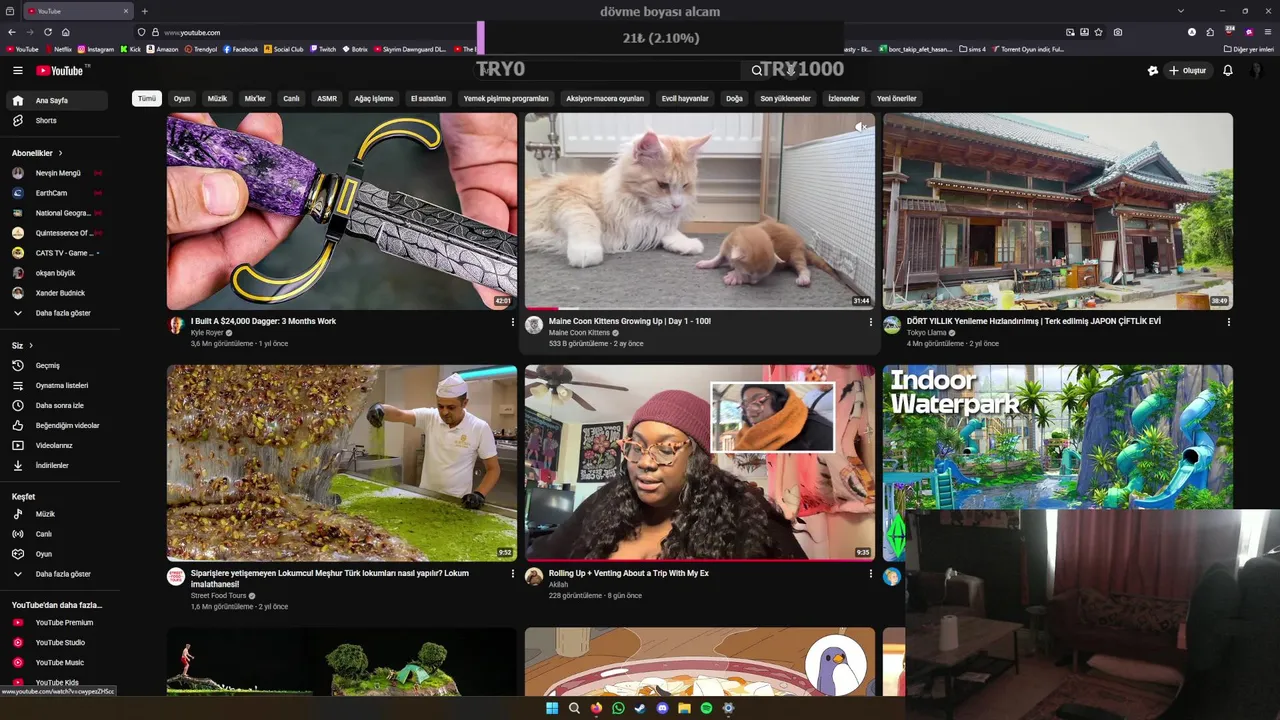Open the Abonelikler section chevron
1280x720 pixels.
pos(60,153)
